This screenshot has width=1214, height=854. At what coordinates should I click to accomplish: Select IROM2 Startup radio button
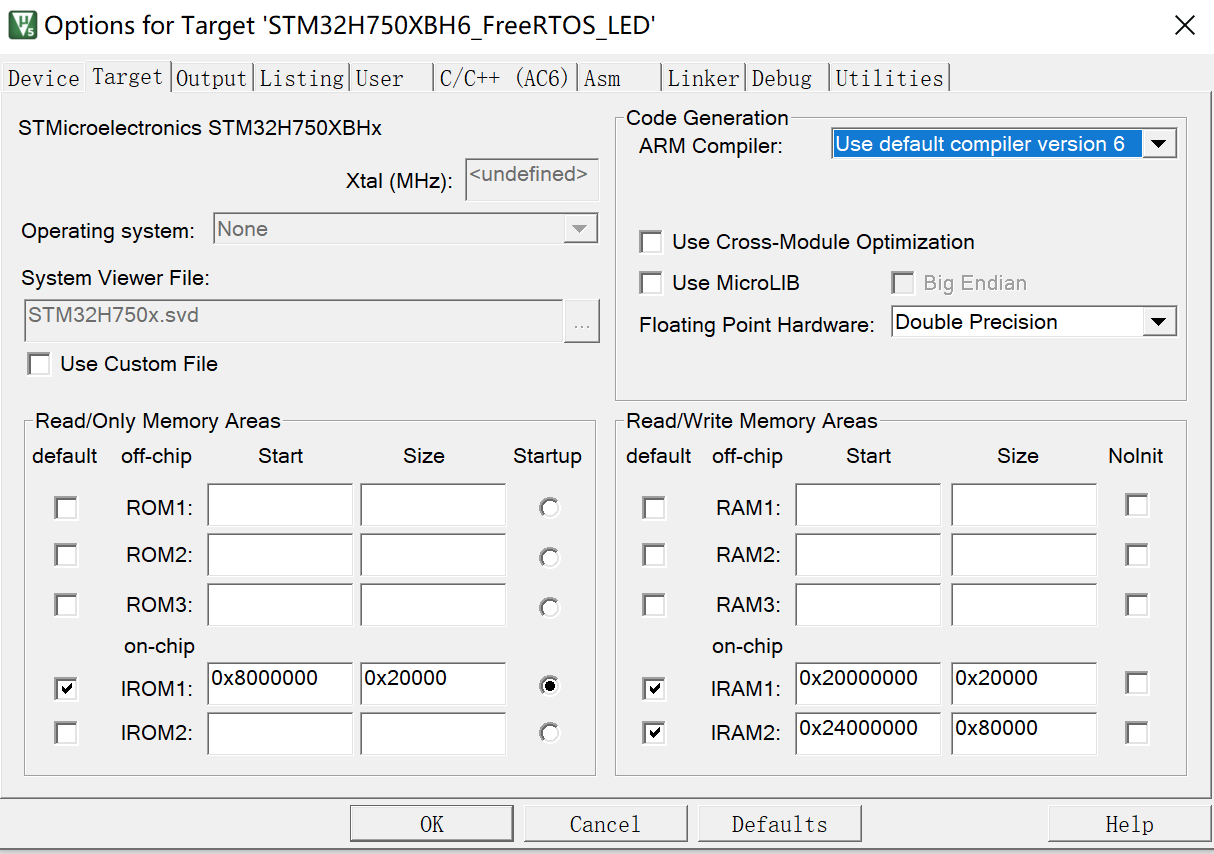point(549,733)
